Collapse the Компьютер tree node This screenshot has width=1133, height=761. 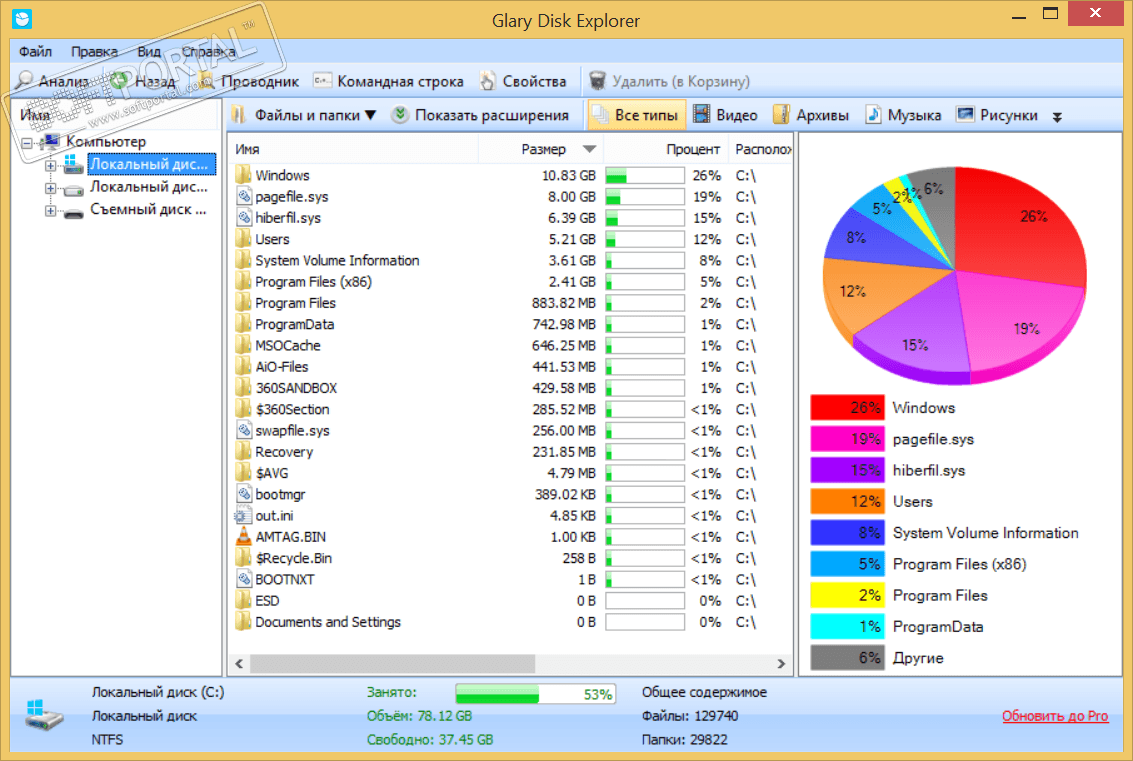[x=27, y=142]
